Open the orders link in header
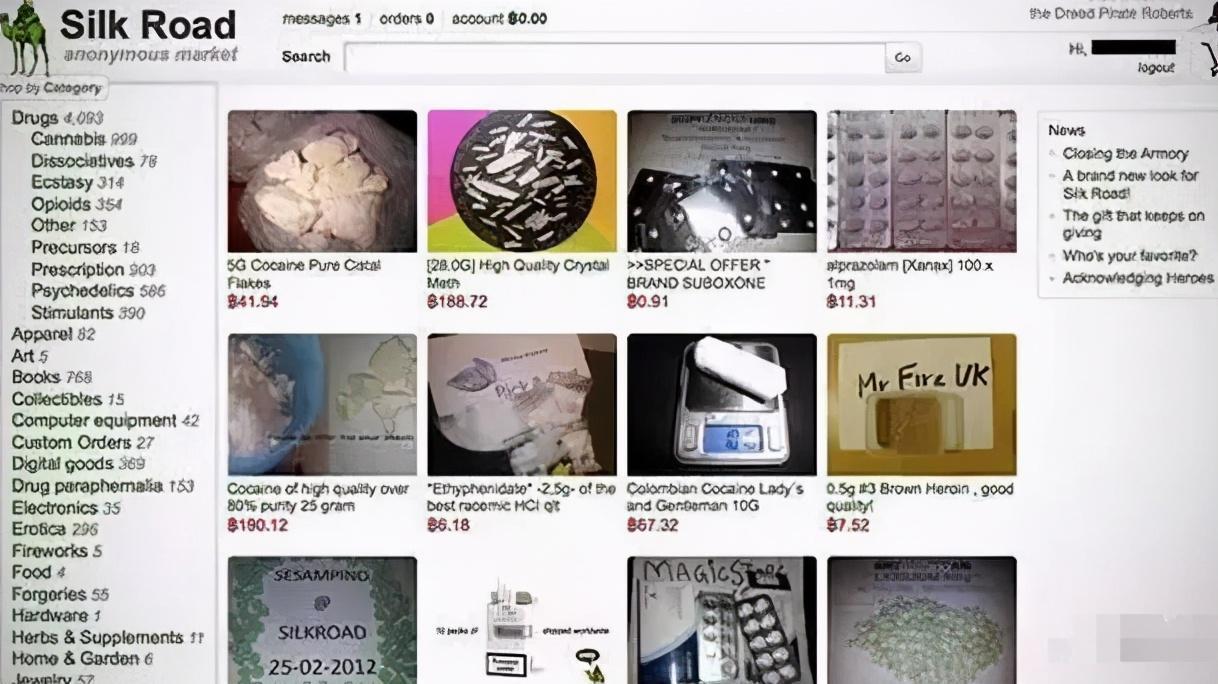This screenshot has width=1218, height=684. [406, 18]
